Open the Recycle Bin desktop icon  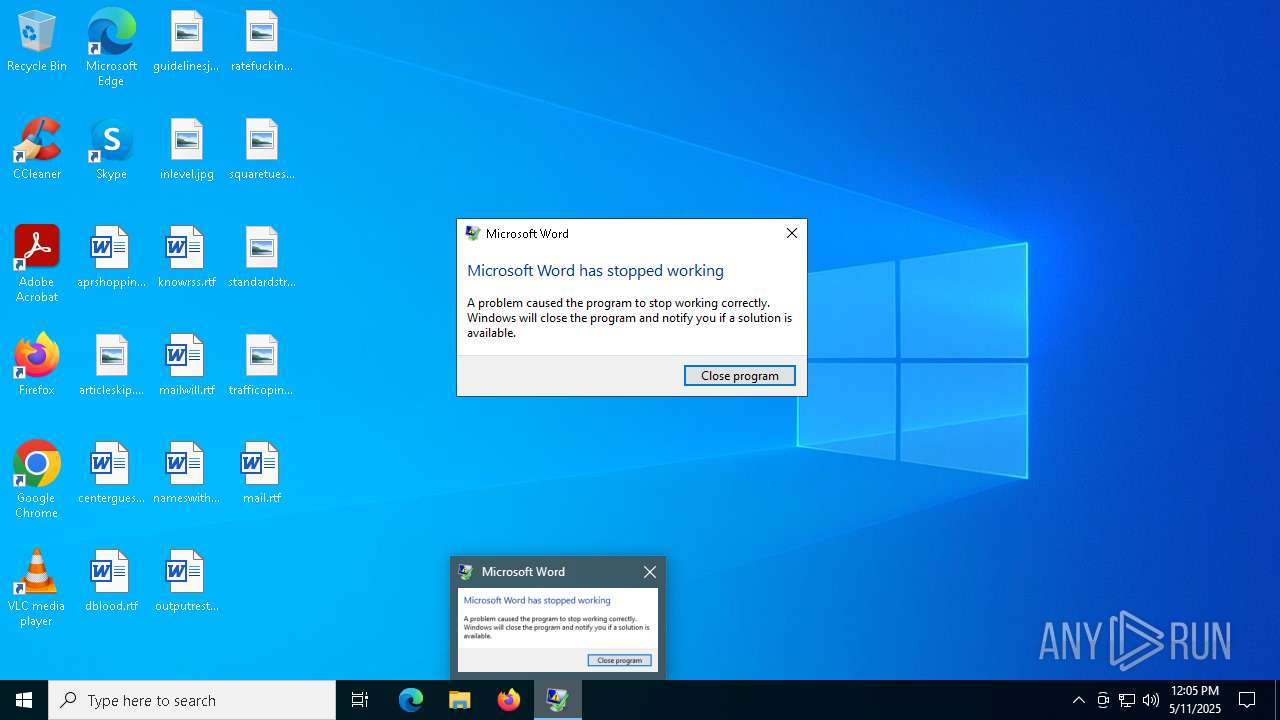[x=37, y=41]
